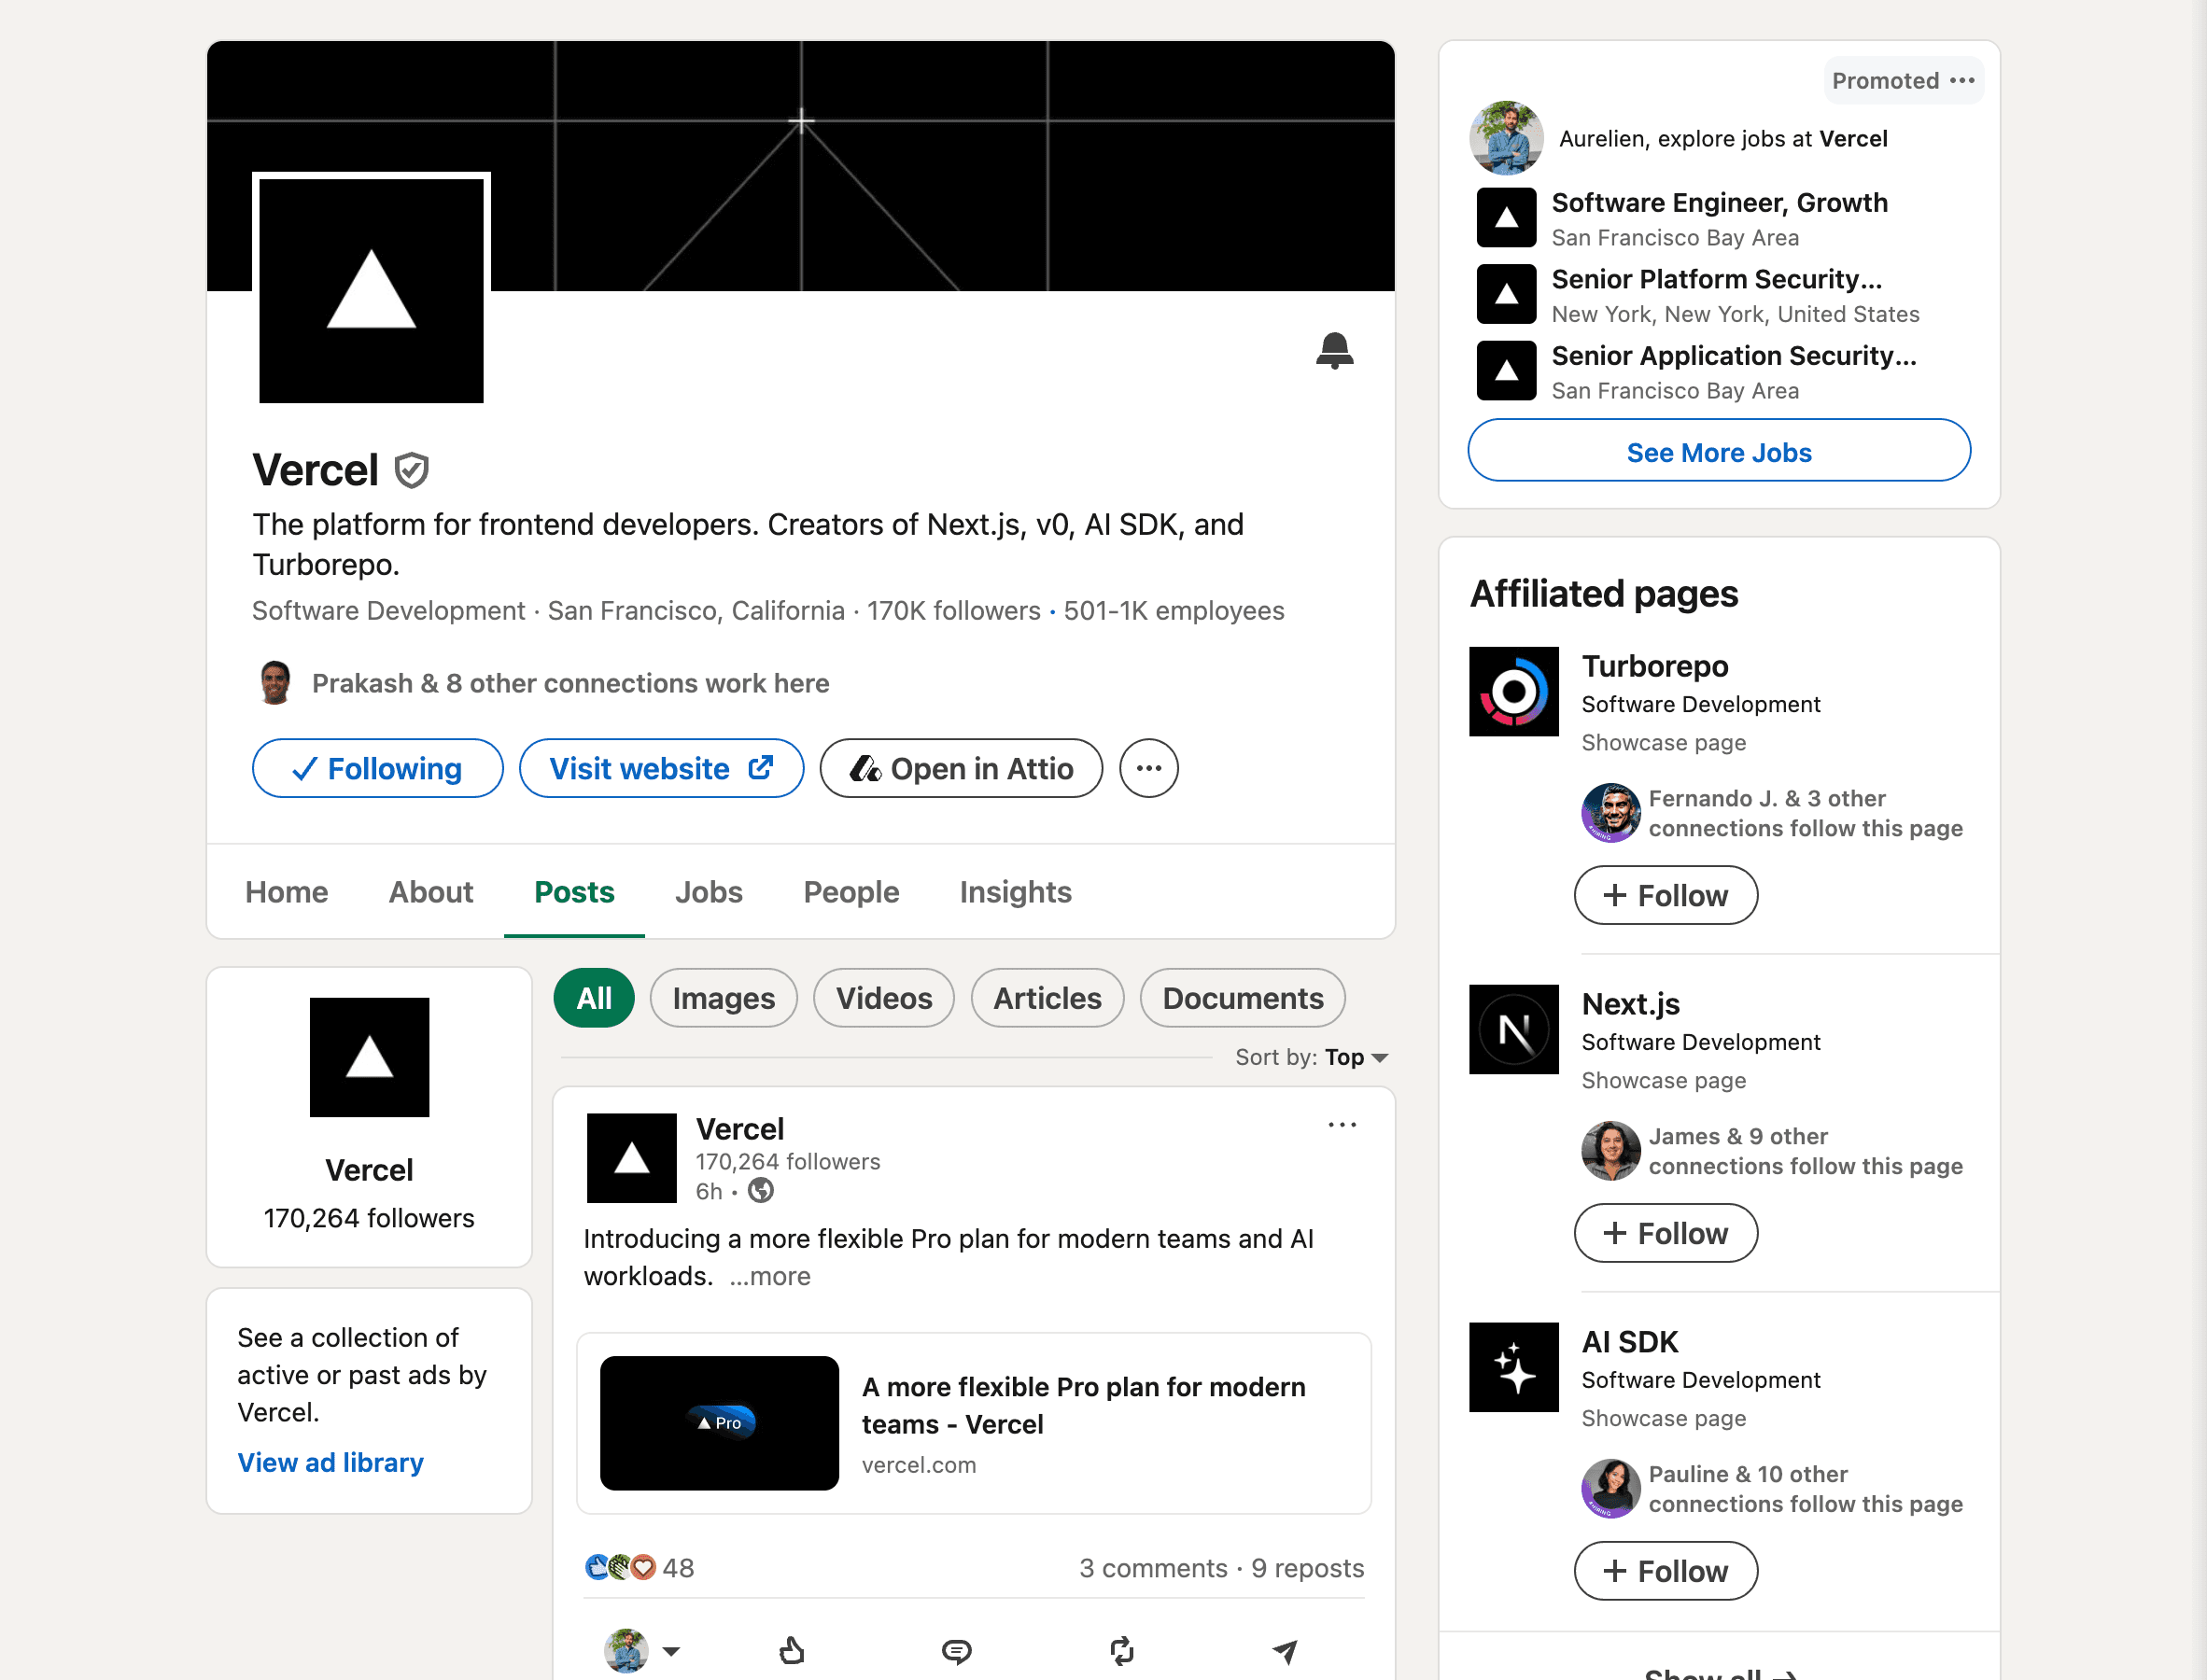Follow the Next.js page
Screen dimensions: 2207x1680
(x=1666, y=1233)
